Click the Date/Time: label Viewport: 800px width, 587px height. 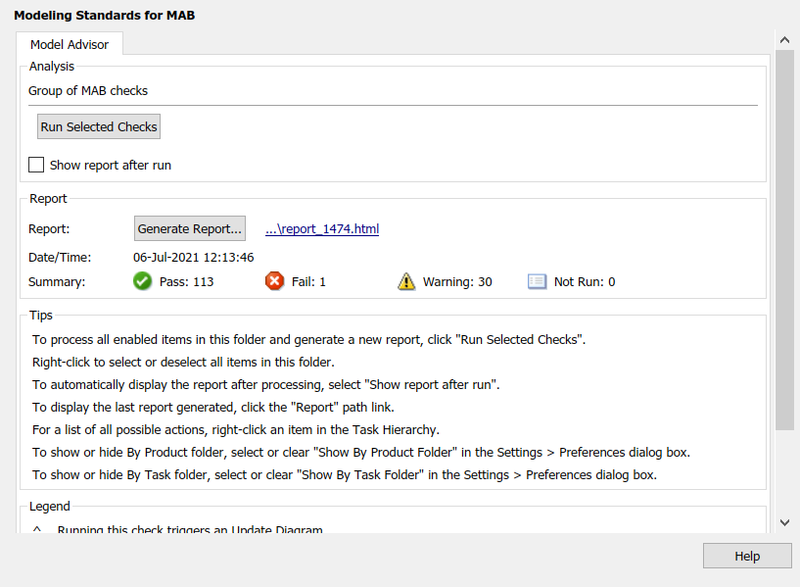click(60, 257)
